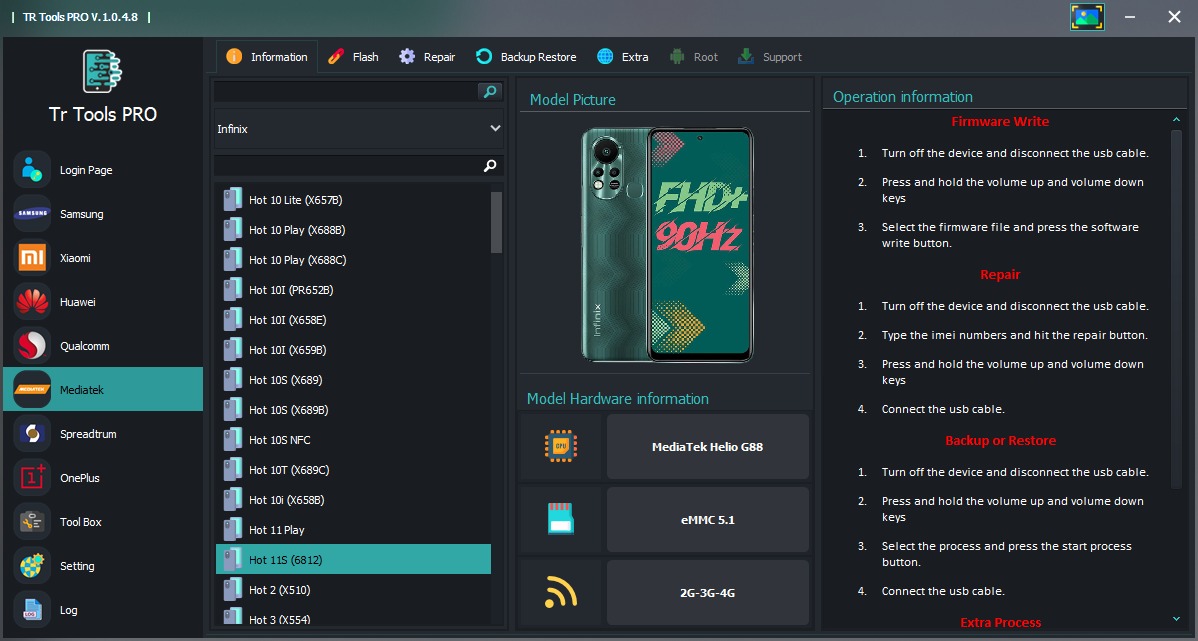Viewport: 1198px width, 641px height.
Task: Click the eMMC 5.1 info button
Action: 707,520
